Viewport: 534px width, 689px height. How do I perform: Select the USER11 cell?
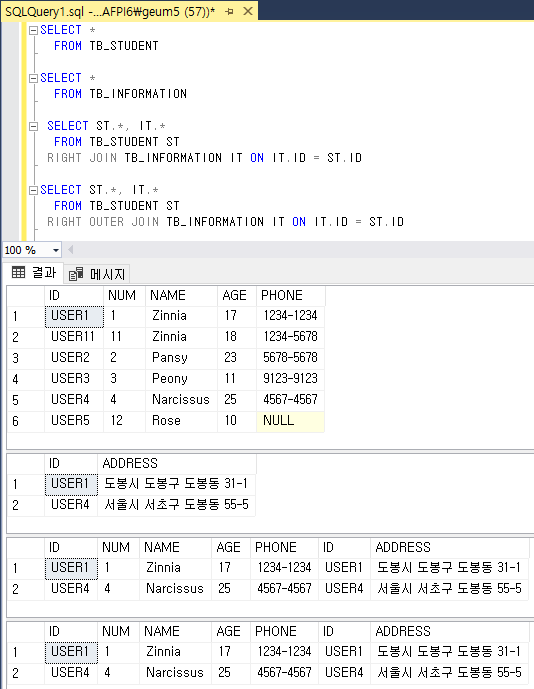click(74, 337)
